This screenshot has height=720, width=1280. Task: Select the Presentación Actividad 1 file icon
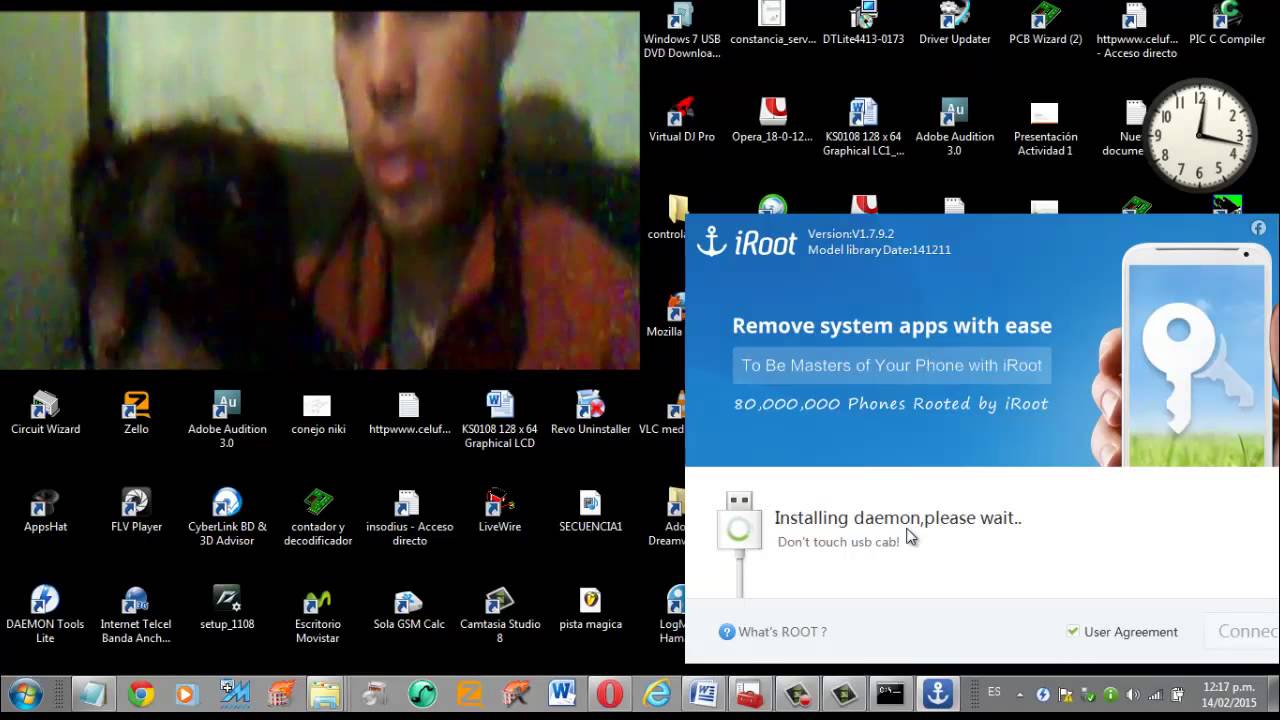coord(1045,127)
